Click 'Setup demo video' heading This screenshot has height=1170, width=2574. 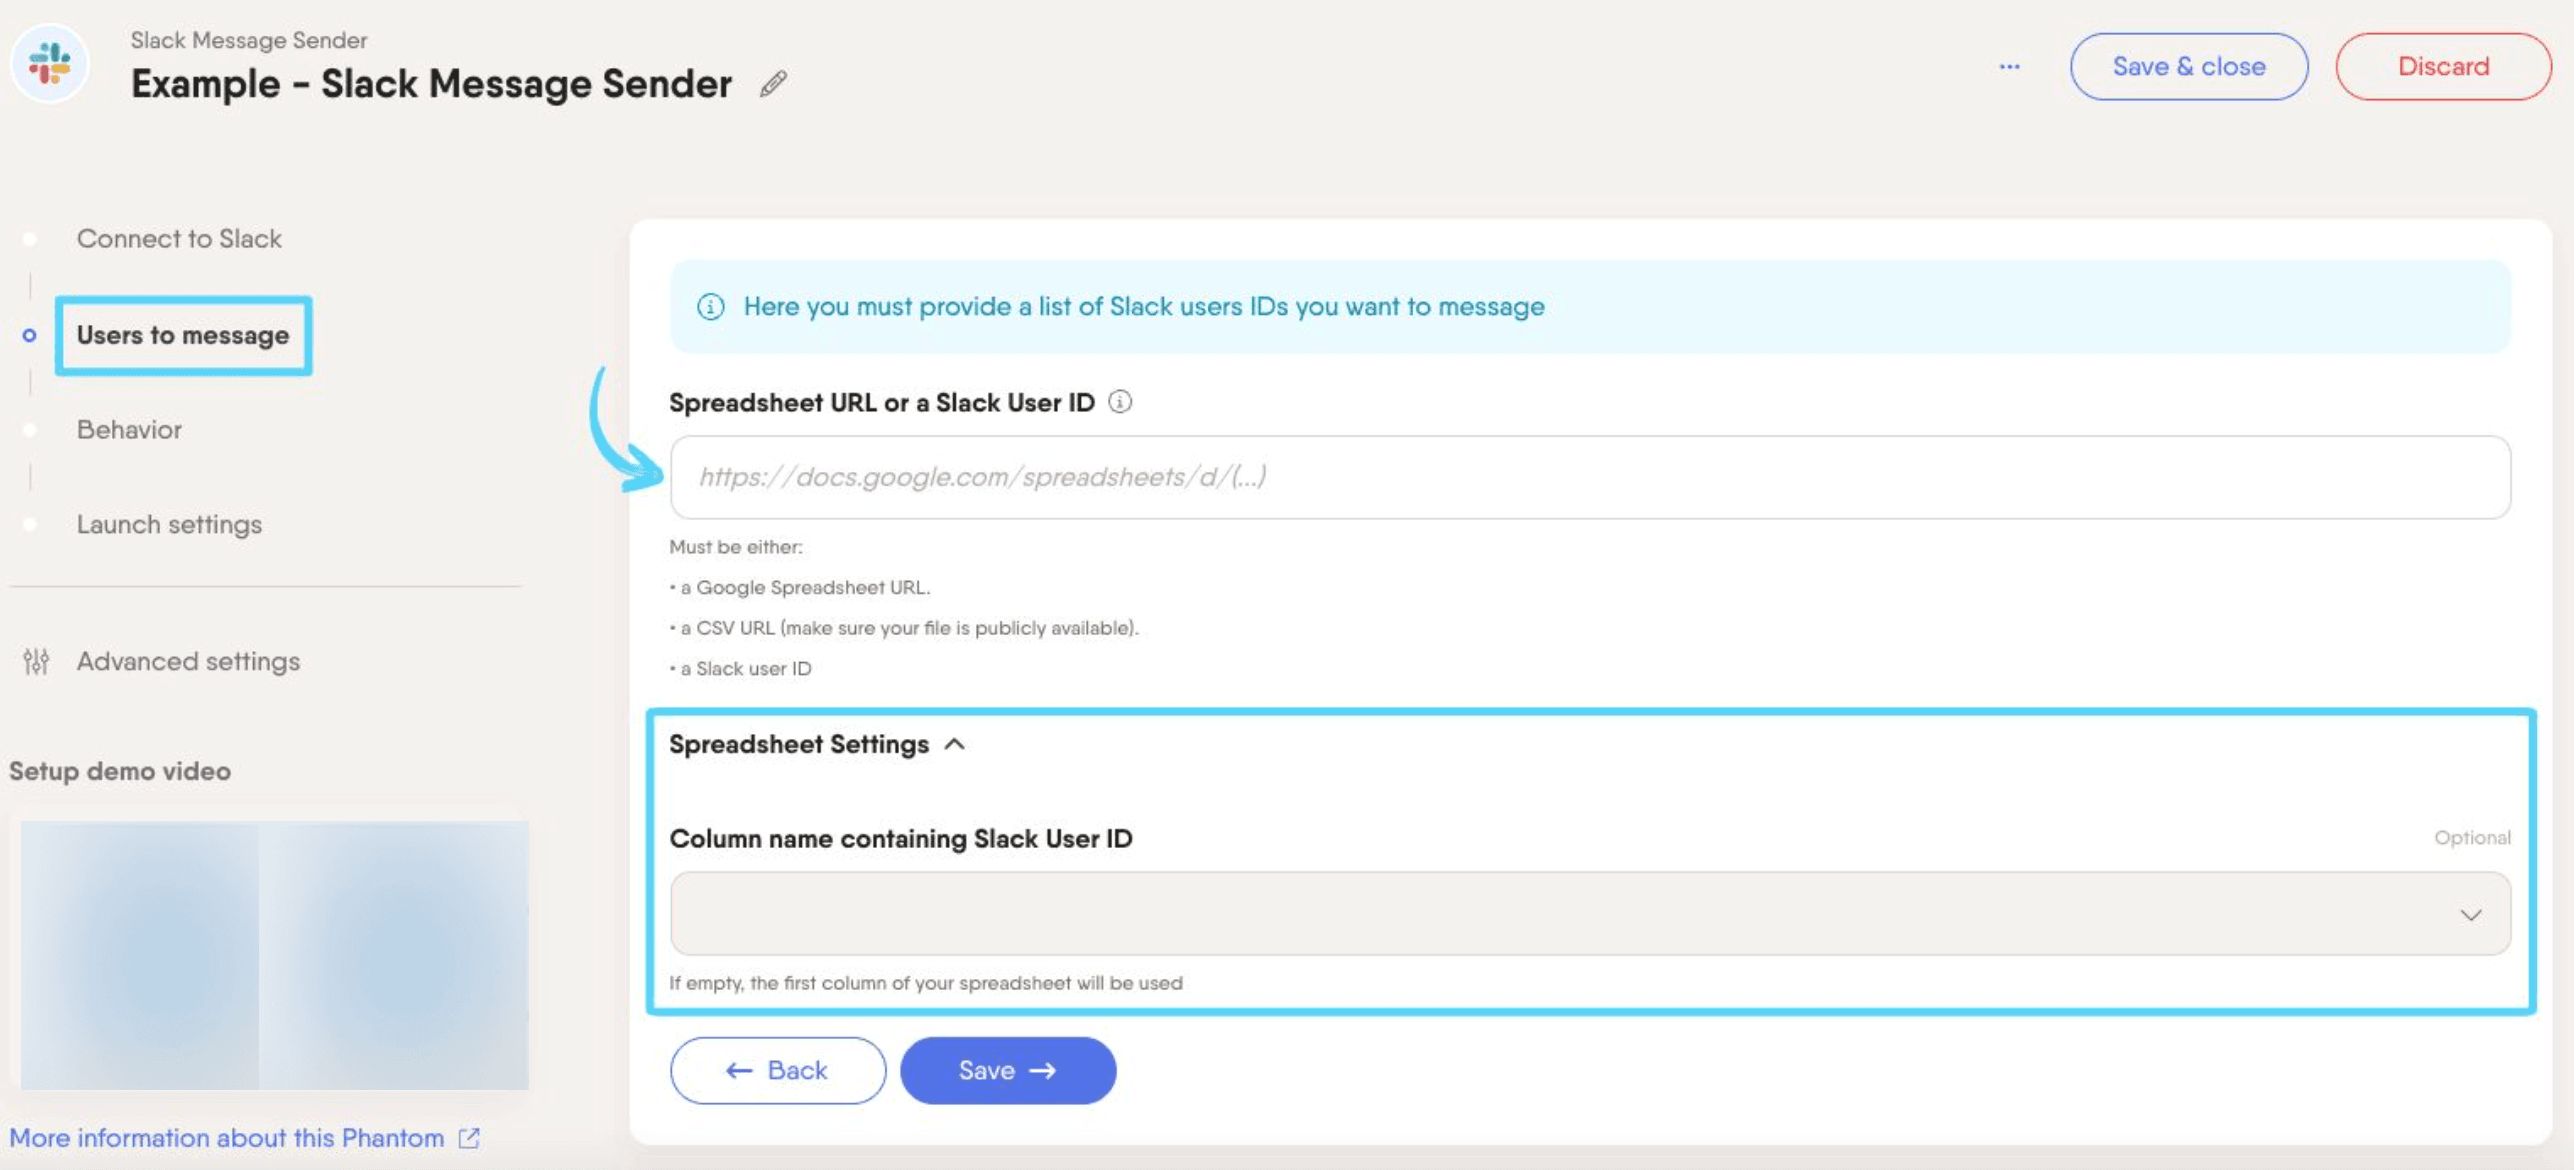coord(120,771)
